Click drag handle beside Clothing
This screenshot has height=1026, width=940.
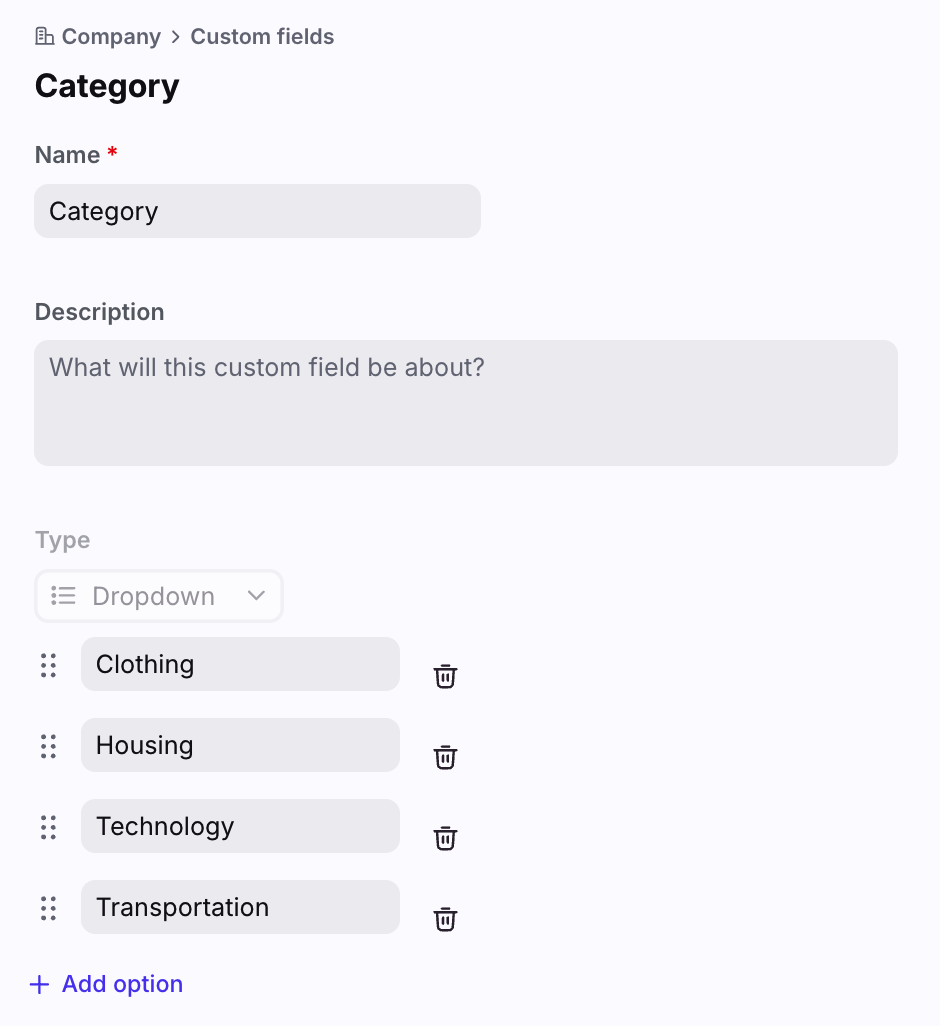point(48,665)
